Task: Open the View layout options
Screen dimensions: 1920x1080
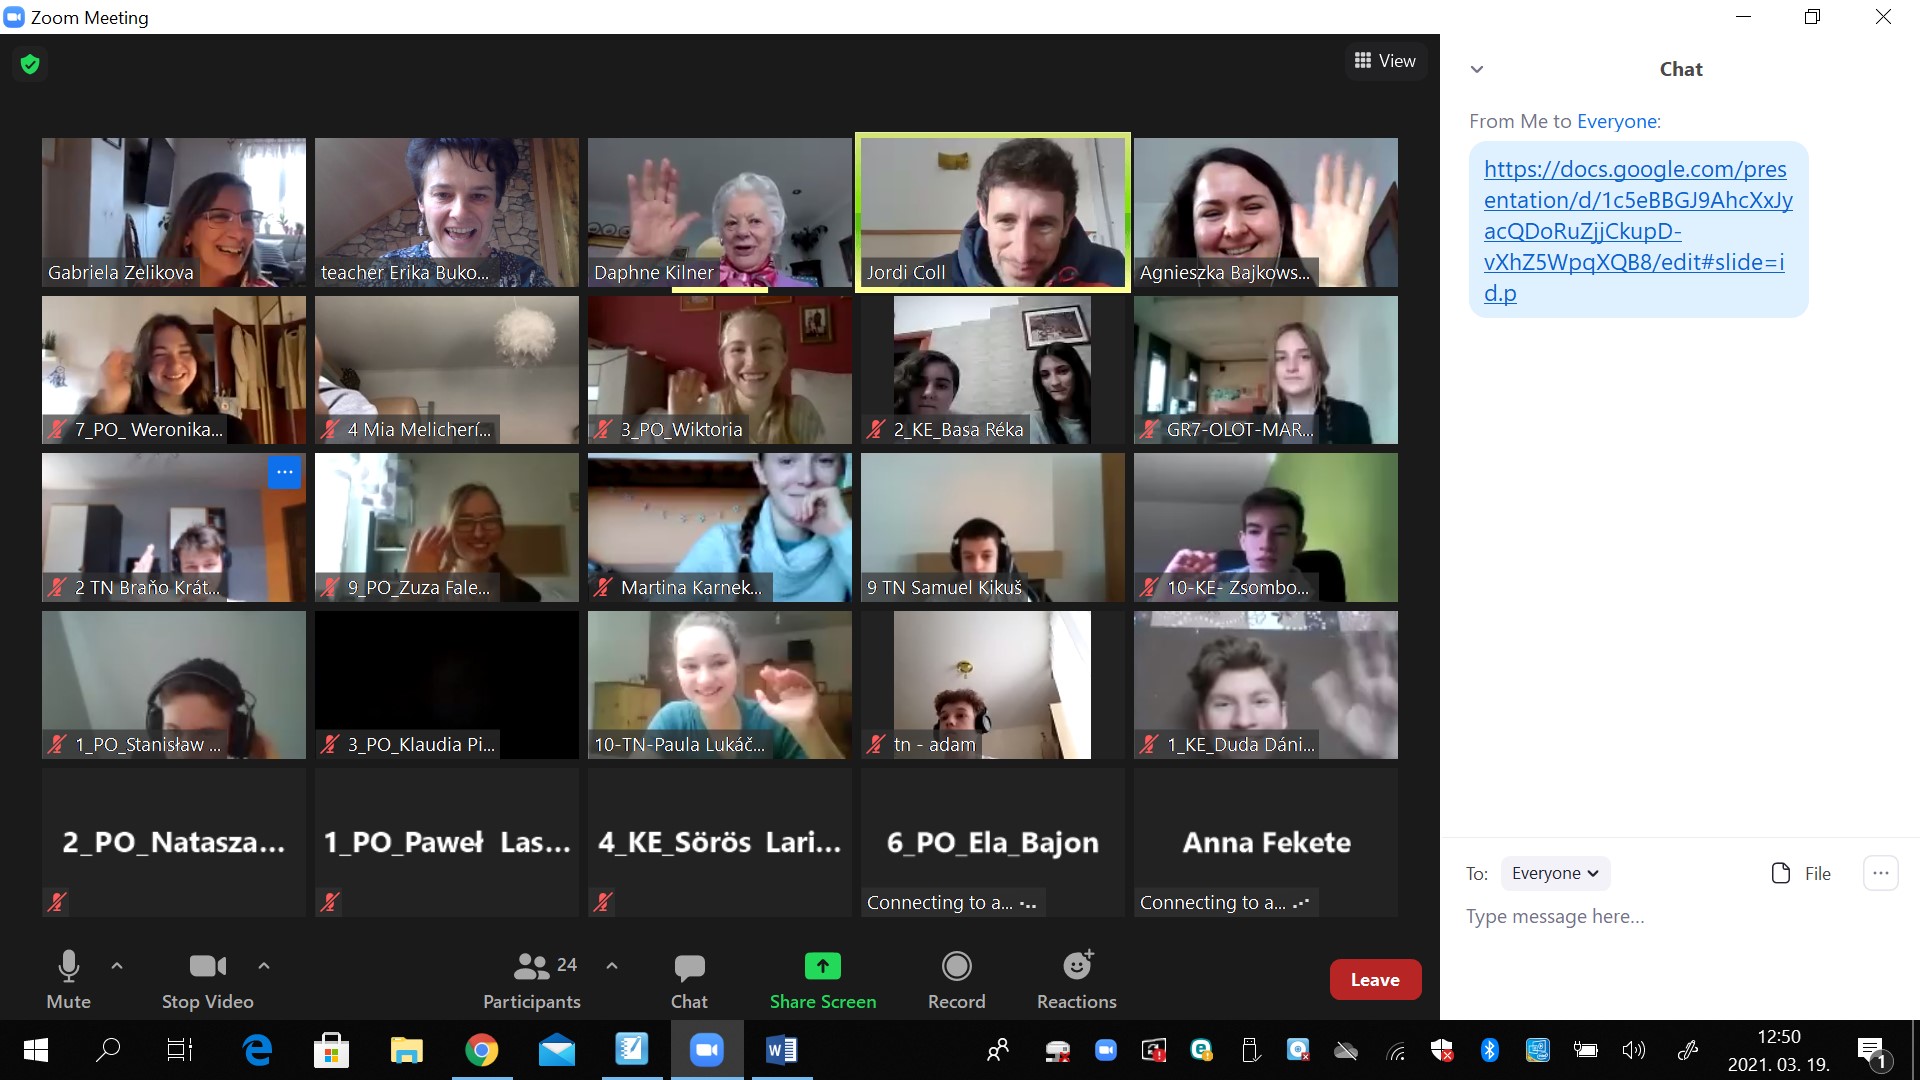Action: pos(1385,61)
